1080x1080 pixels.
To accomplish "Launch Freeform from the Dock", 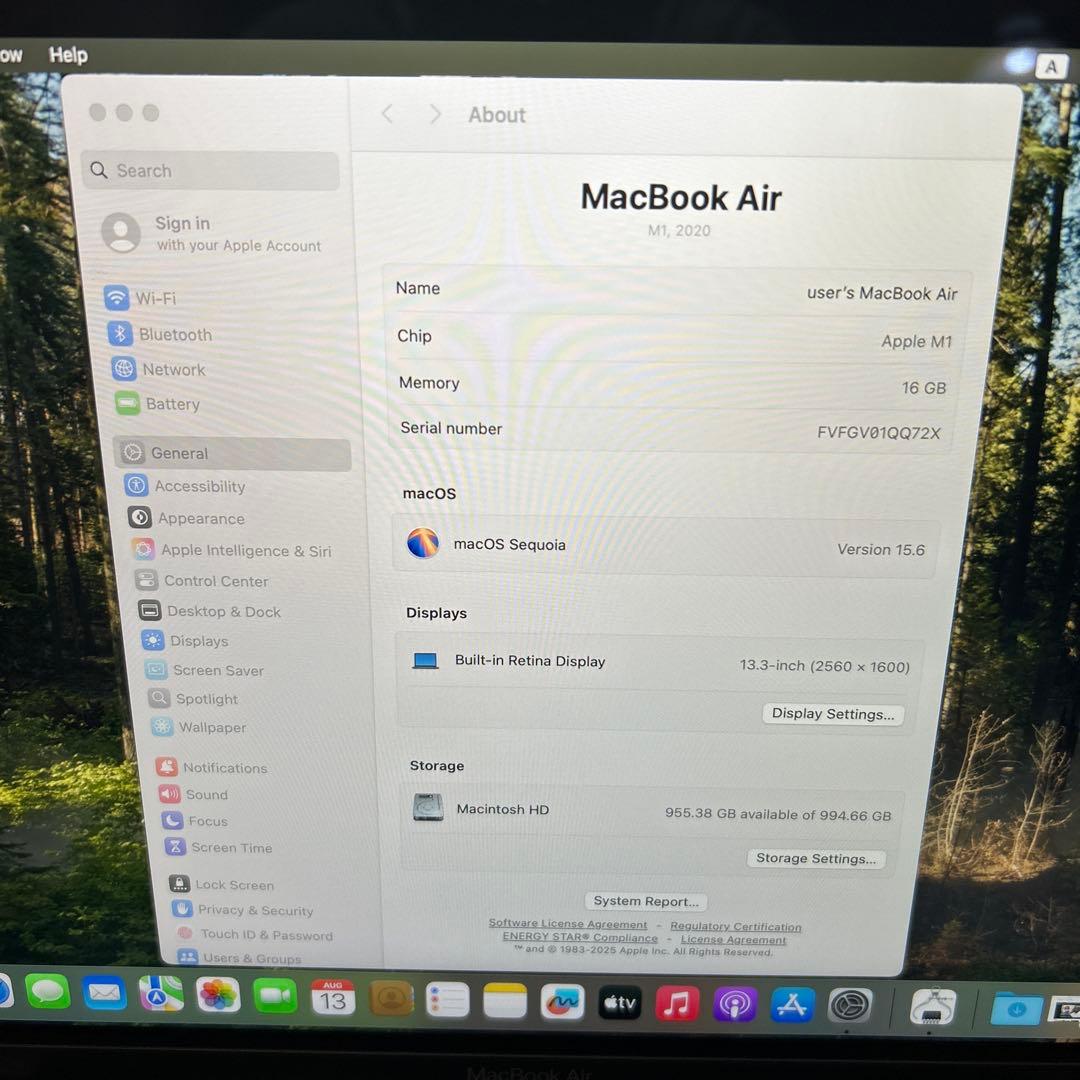I will [562, 1002].
